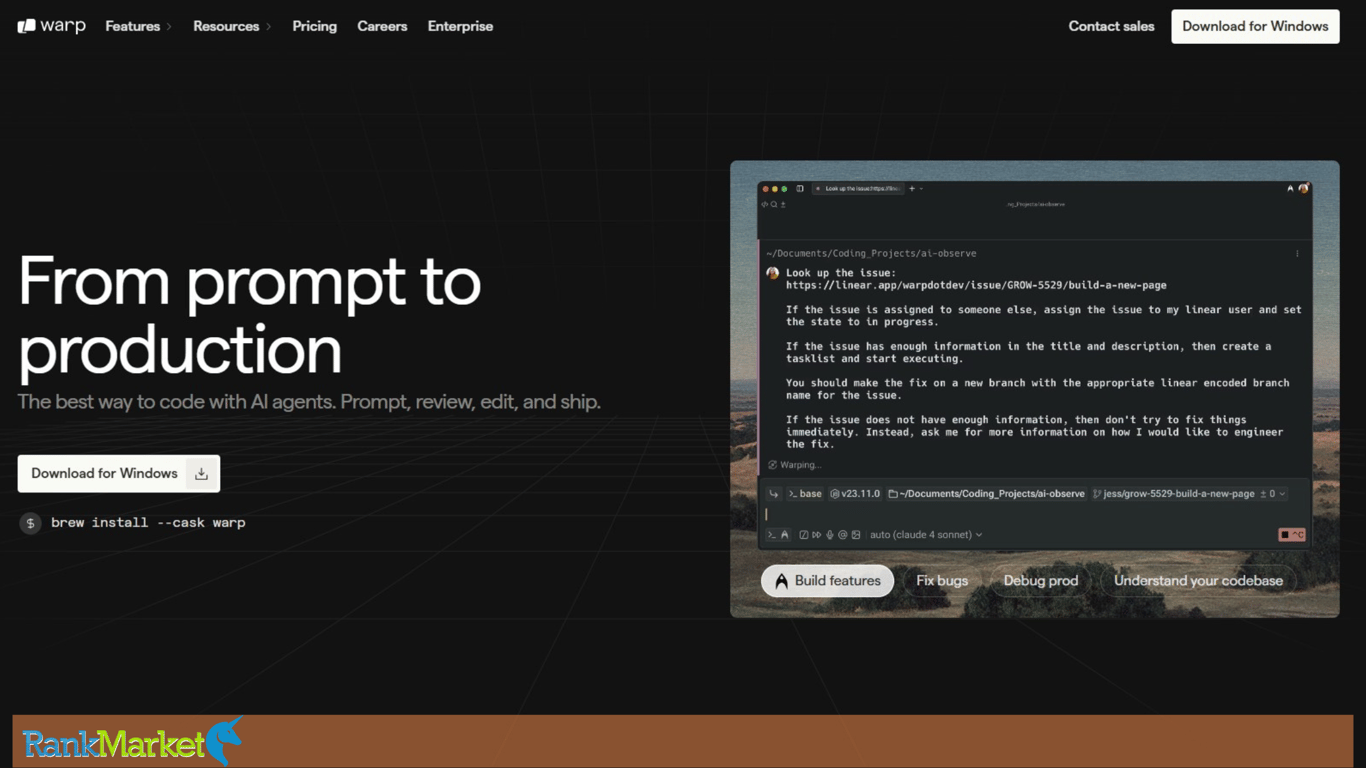Expand the Resources menu
Screen dimensions: 1366x768
(x=232, y=26)
